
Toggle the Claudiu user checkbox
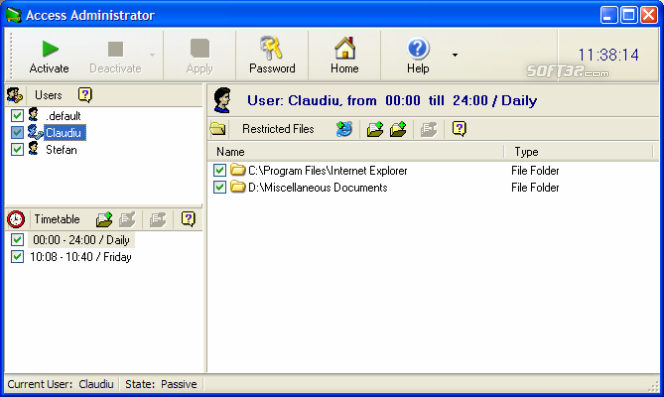pos(17,132)
